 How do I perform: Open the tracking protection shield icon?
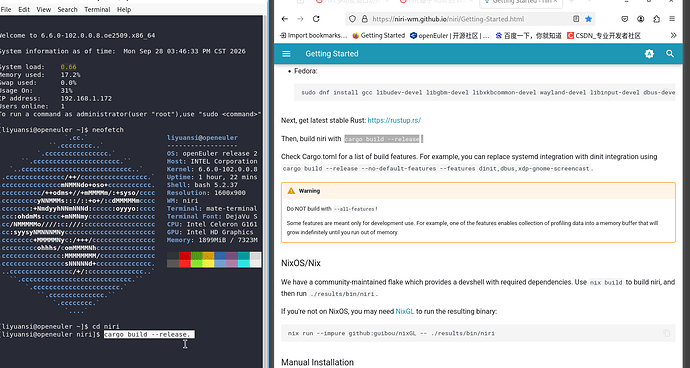[x=352, y=19]
